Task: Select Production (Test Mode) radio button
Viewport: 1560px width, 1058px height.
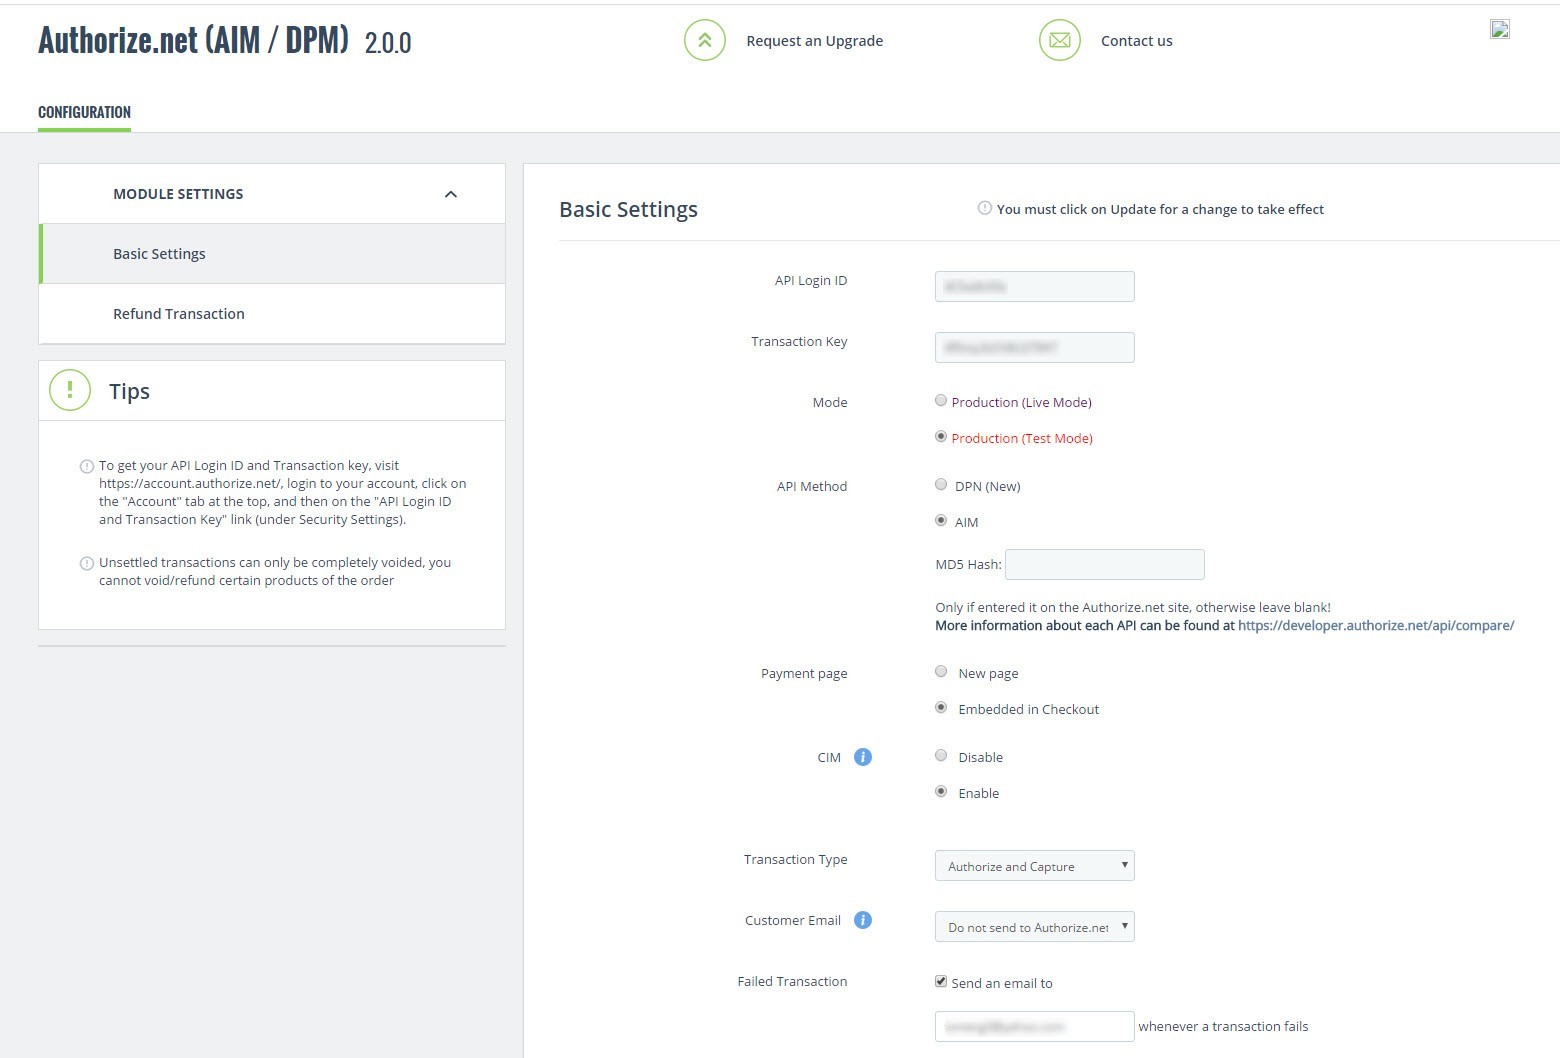Action: [941, 436]
